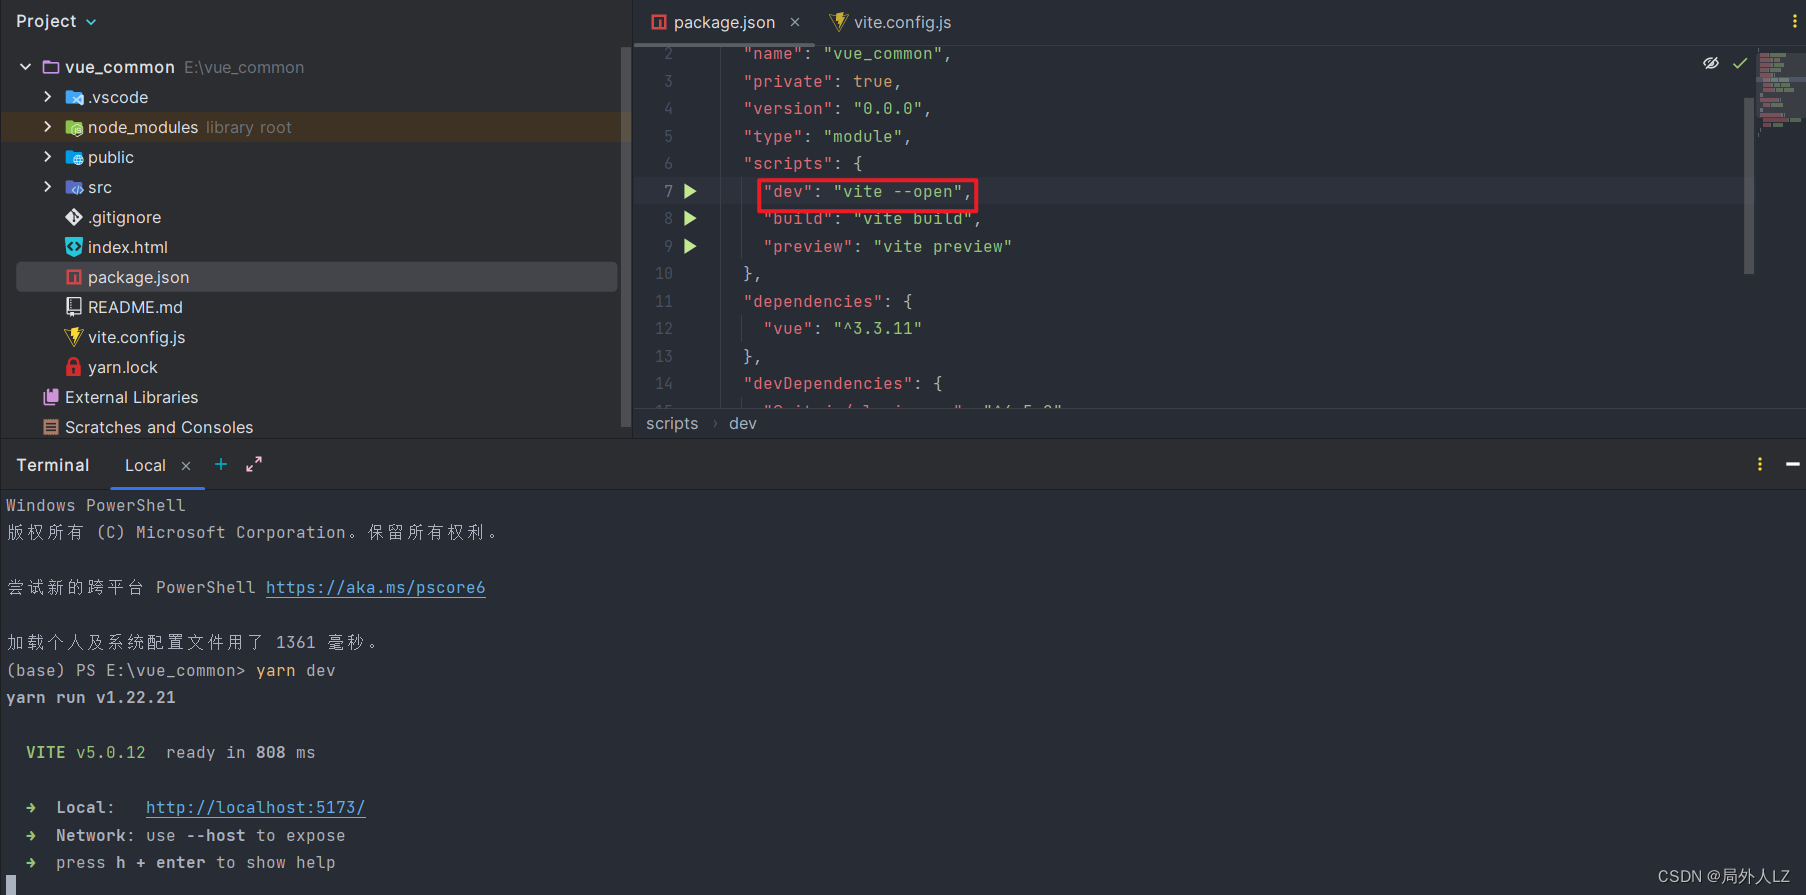Open the Project view dropdown
This screenshot has width=1806, height=895.
(x=56, y=21)
